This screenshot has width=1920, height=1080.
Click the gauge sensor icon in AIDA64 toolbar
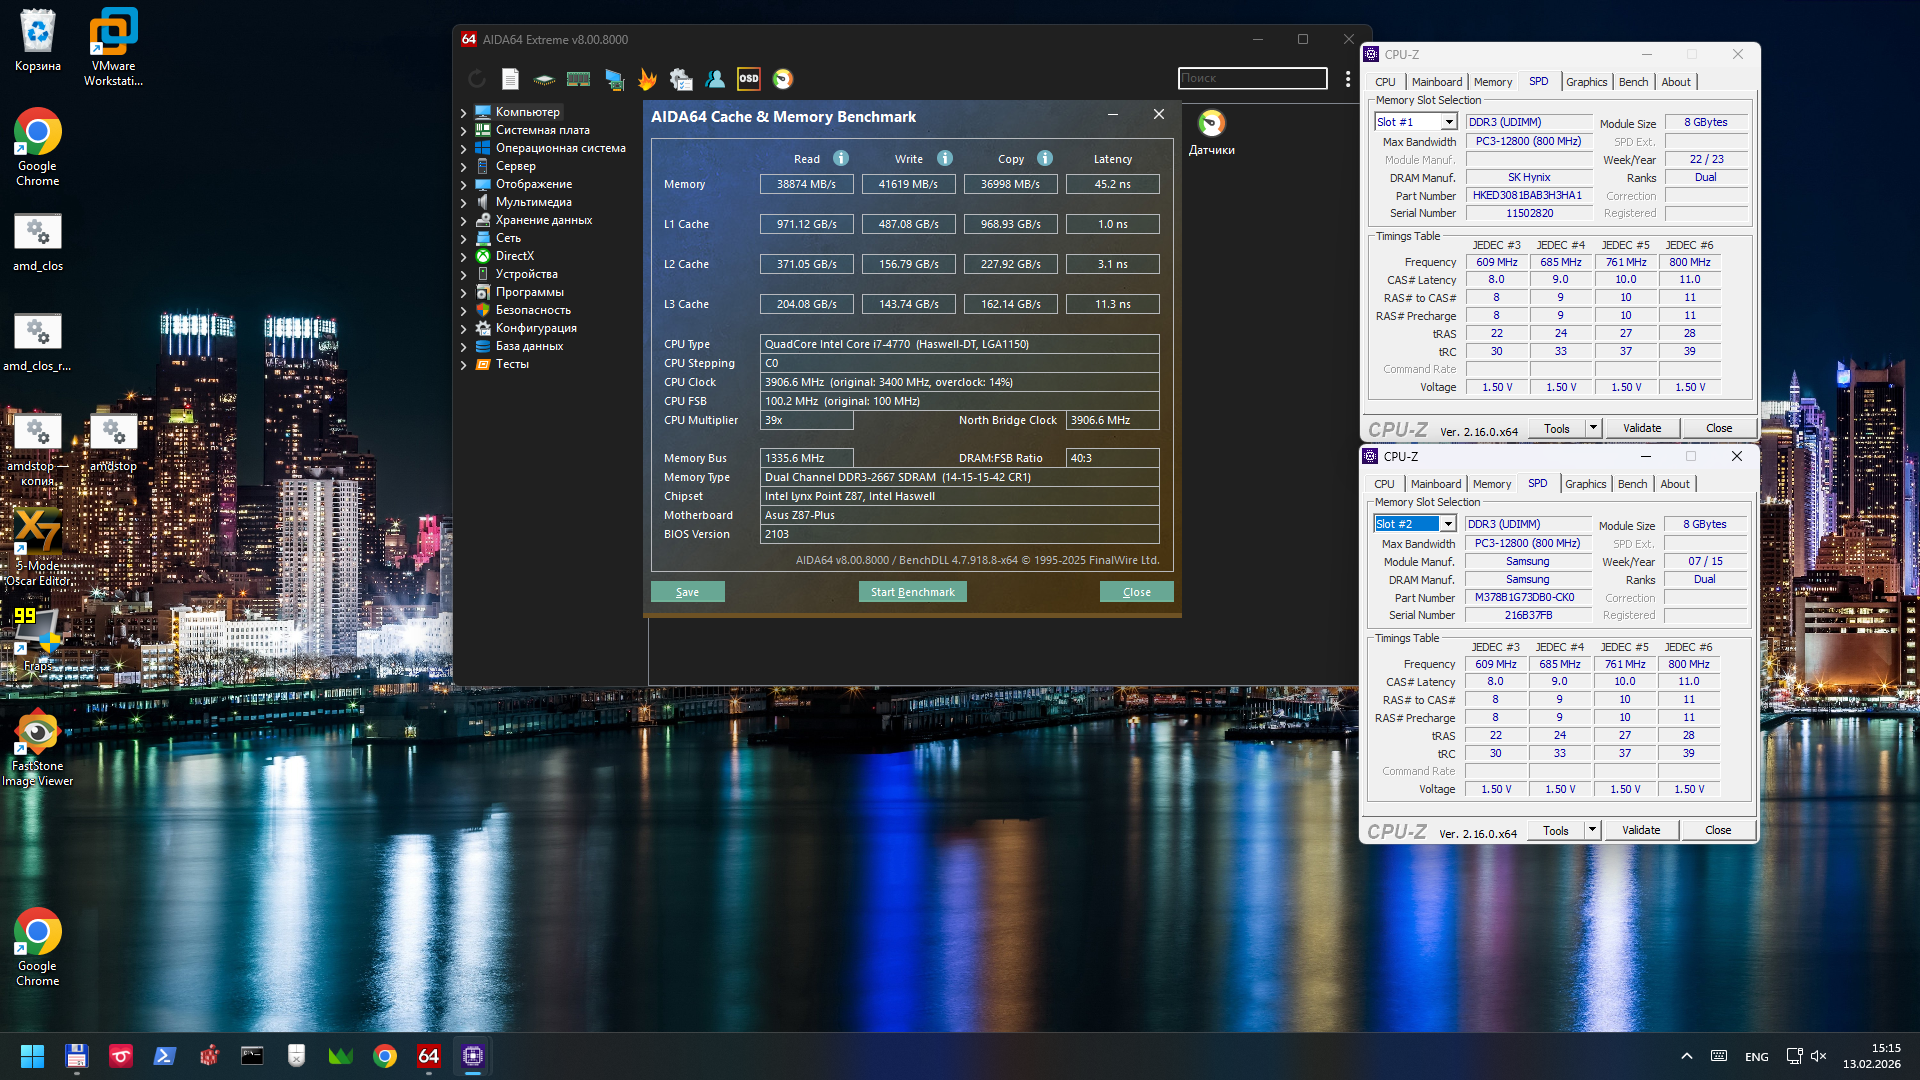(783, 79)
